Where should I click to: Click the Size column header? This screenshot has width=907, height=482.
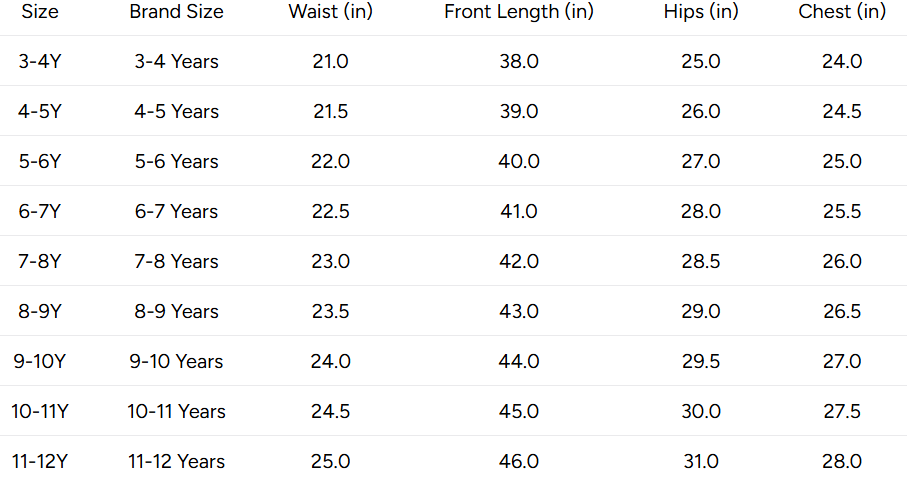click(40, 12)
